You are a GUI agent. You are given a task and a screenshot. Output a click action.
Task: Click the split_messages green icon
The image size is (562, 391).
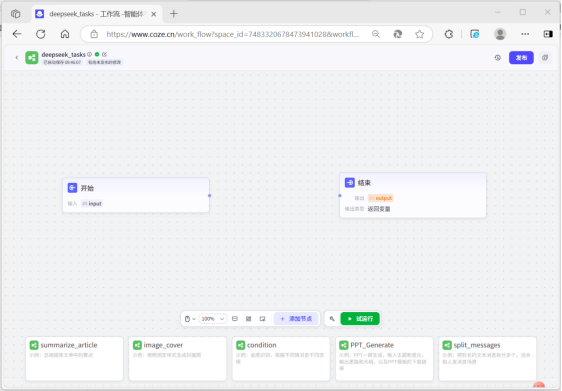[x=447, y=345]
